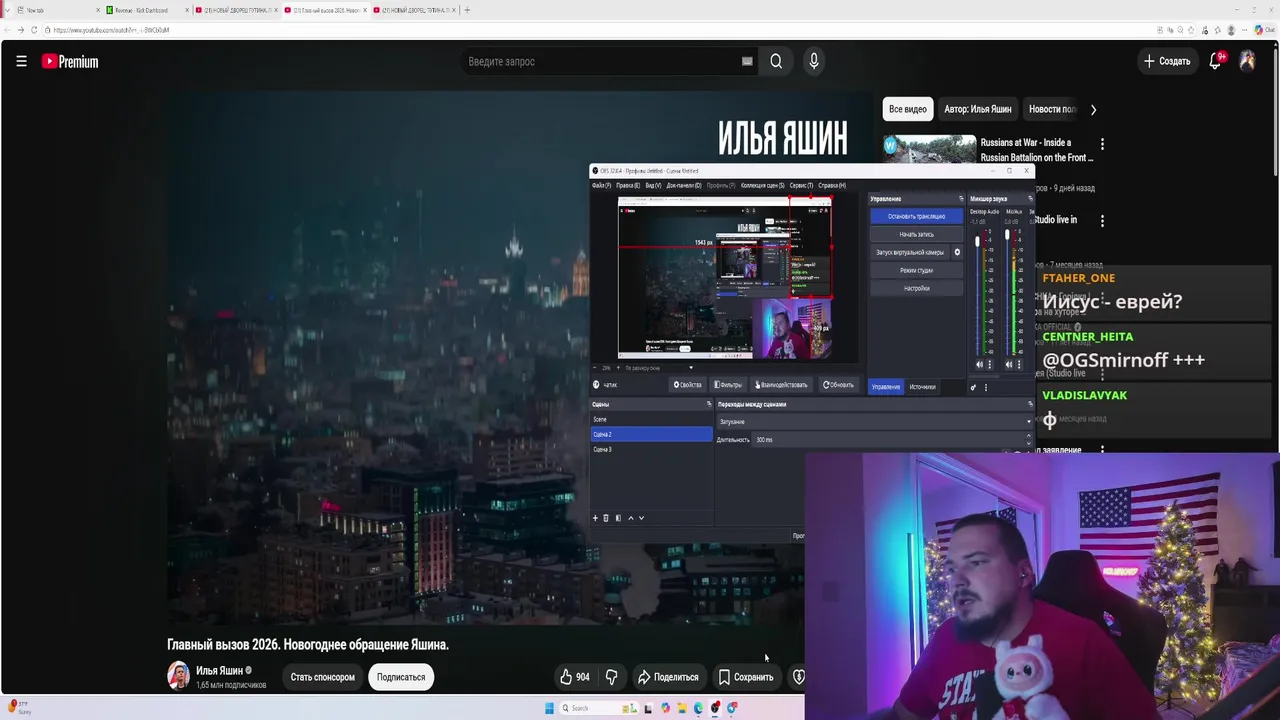
Task: Click Обновить button in OBS
Action: 839,385
